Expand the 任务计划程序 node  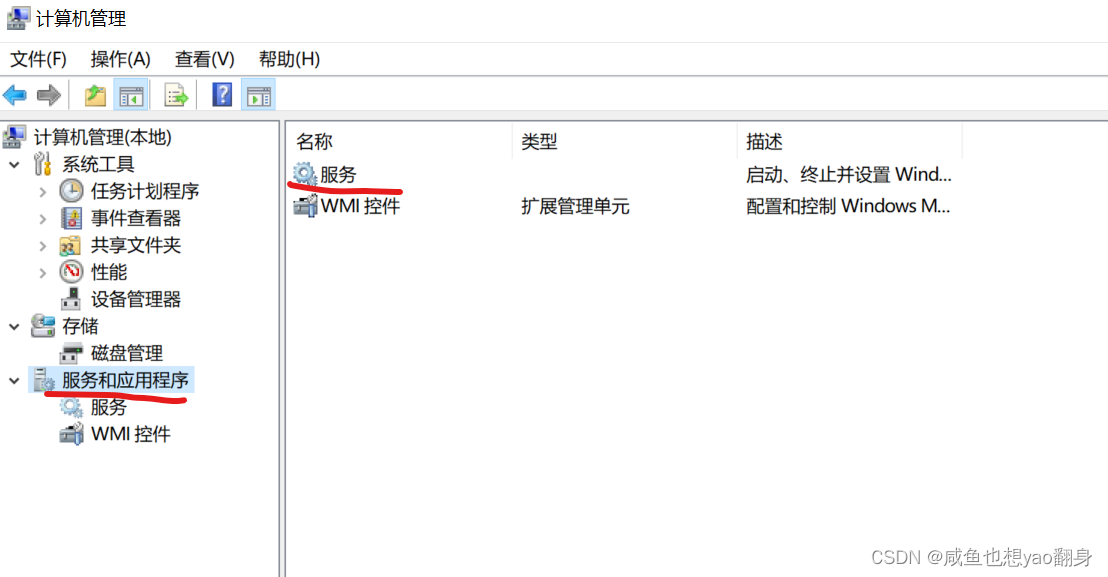pos(42,191)
